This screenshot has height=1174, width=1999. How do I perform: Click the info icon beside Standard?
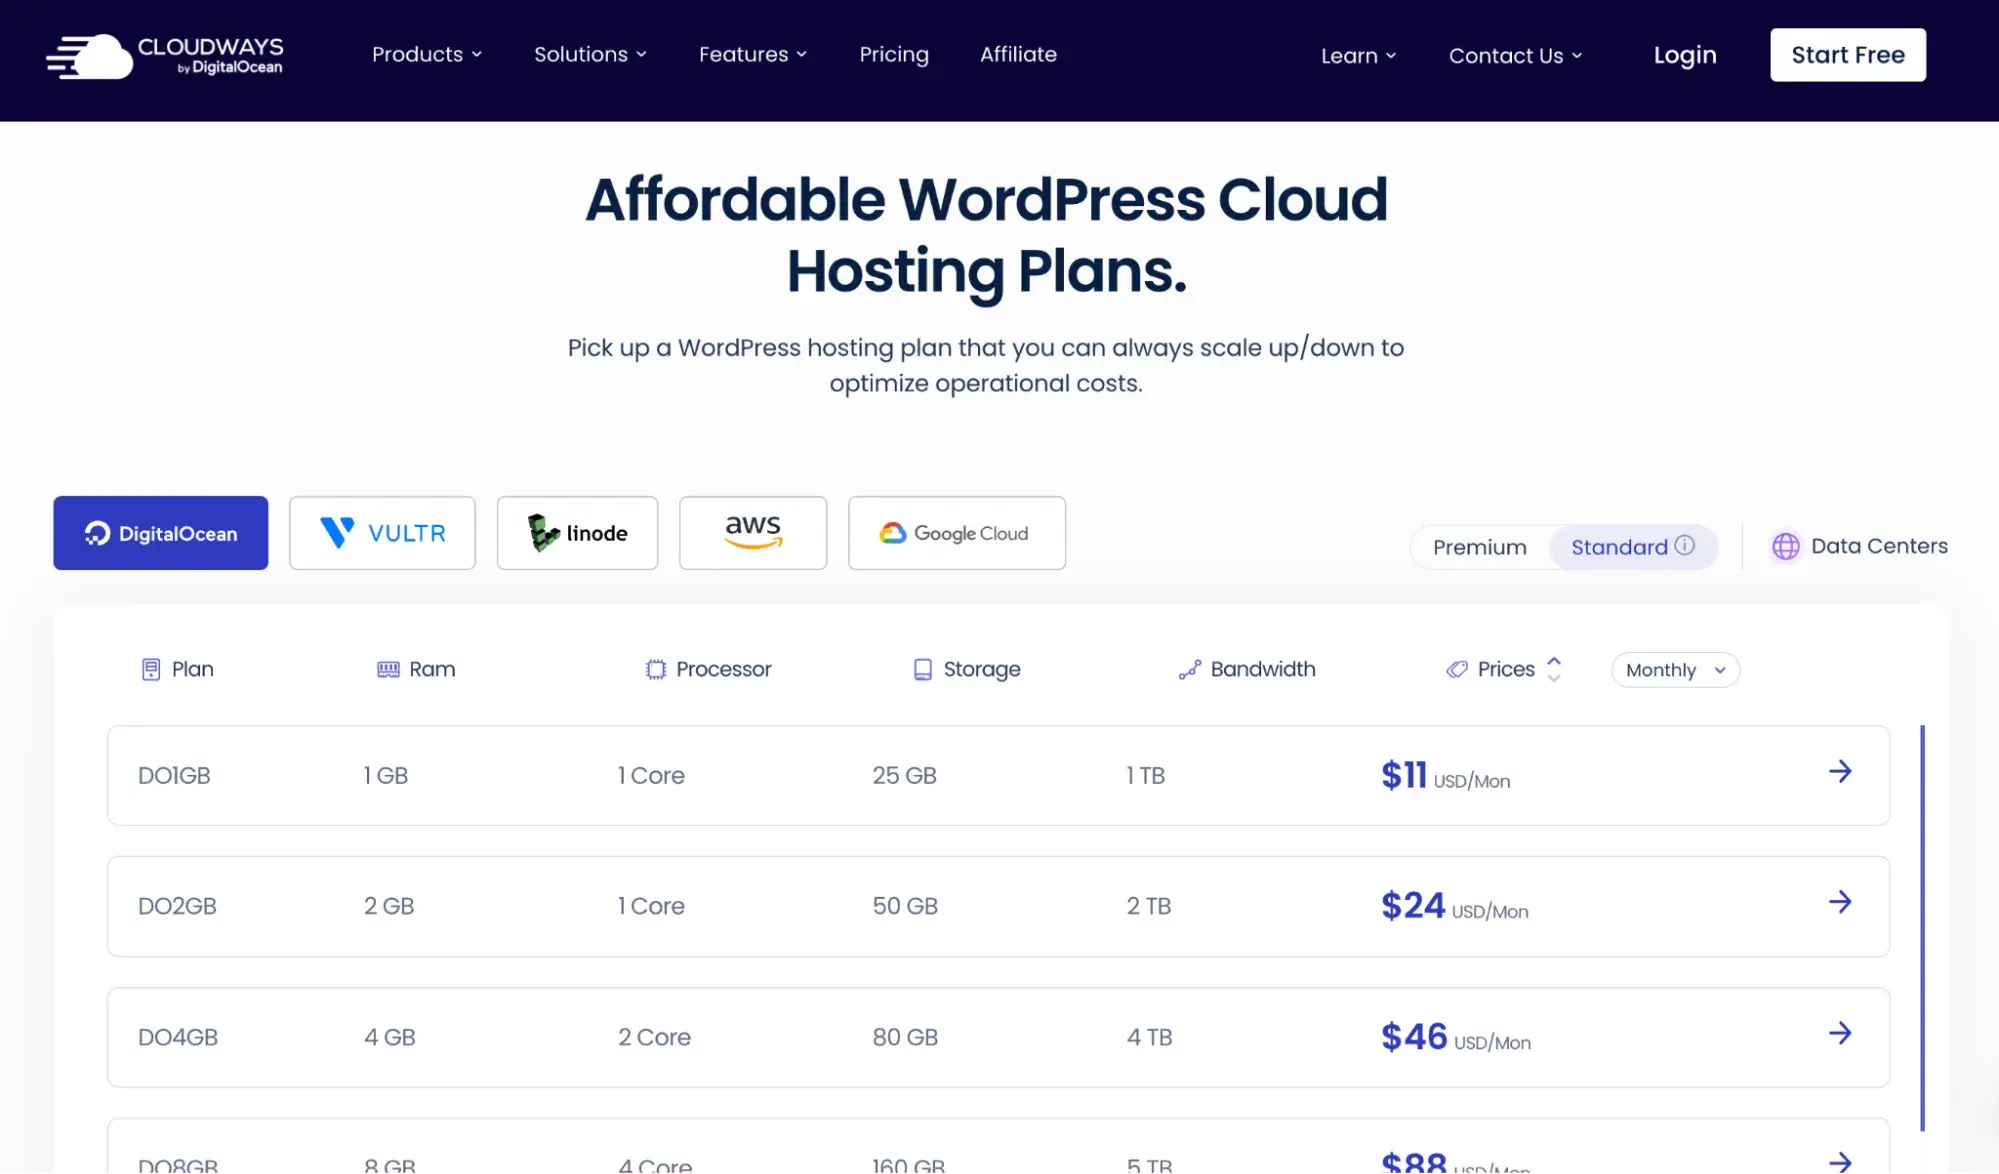click(1685, 545)
